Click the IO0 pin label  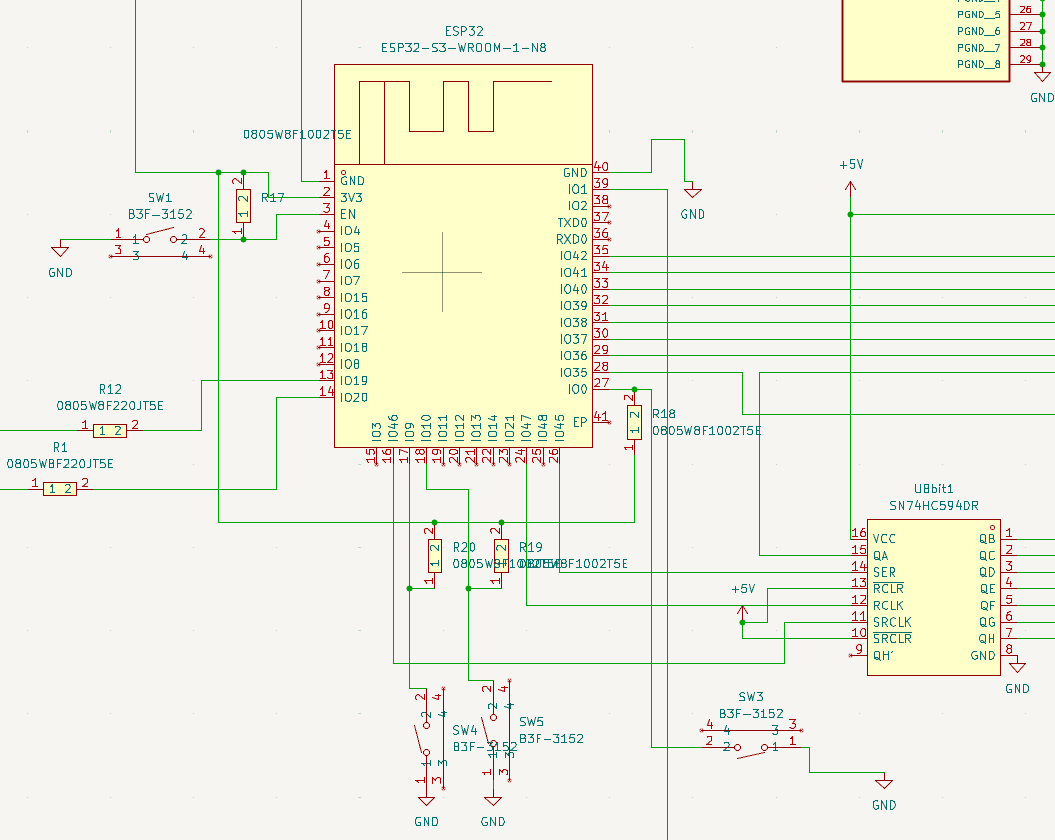pos(577,388)
